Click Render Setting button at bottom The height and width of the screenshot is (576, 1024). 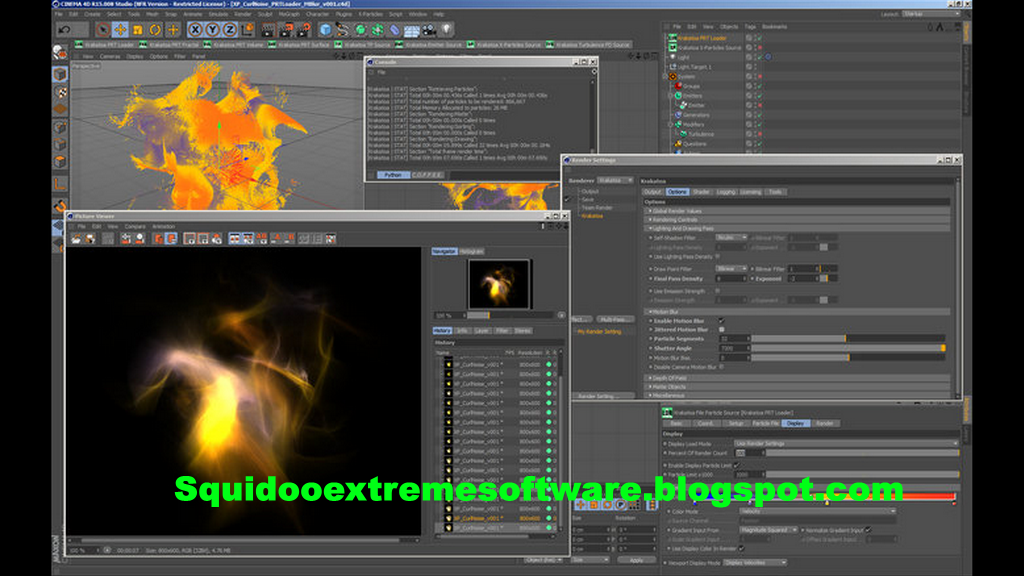(603, 396)
